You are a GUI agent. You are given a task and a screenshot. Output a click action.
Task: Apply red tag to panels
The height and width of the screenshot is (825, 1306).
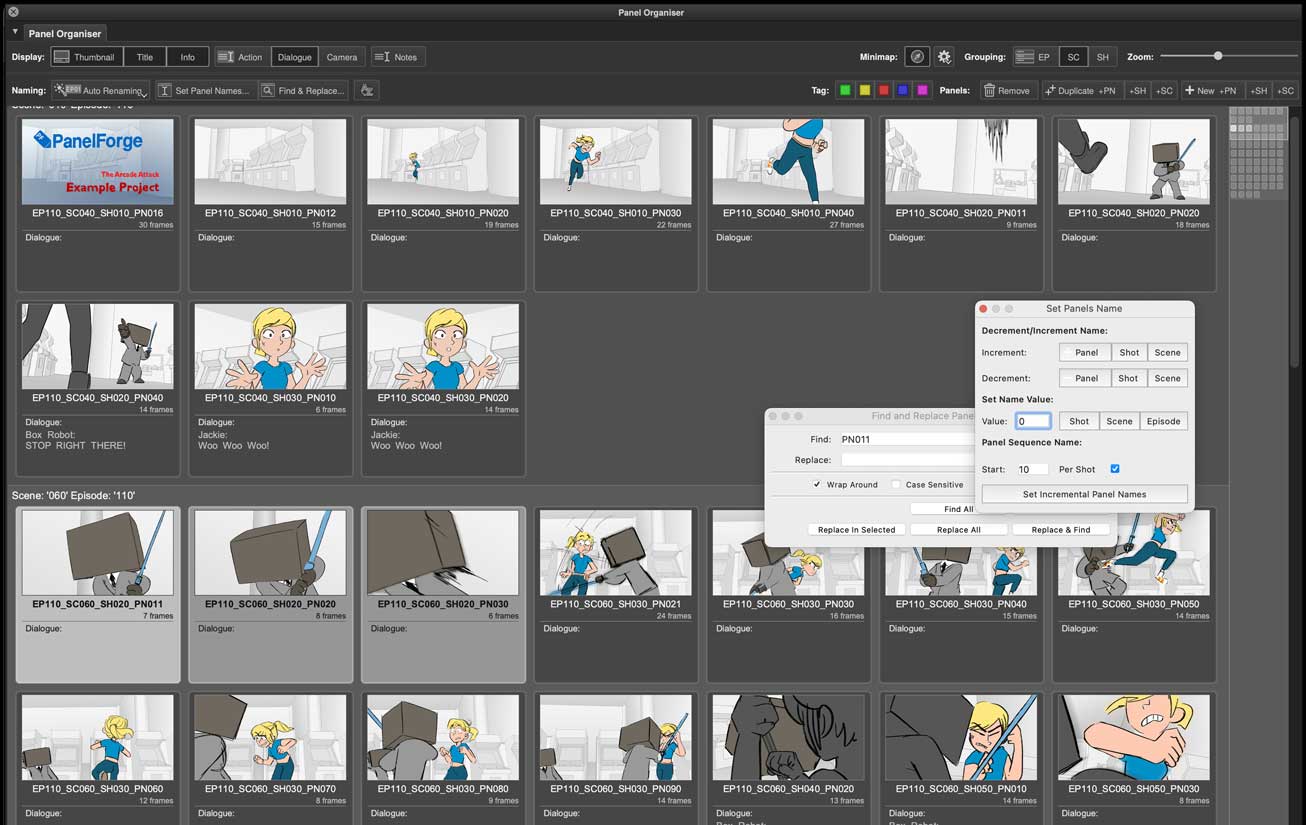click(884, 90)
